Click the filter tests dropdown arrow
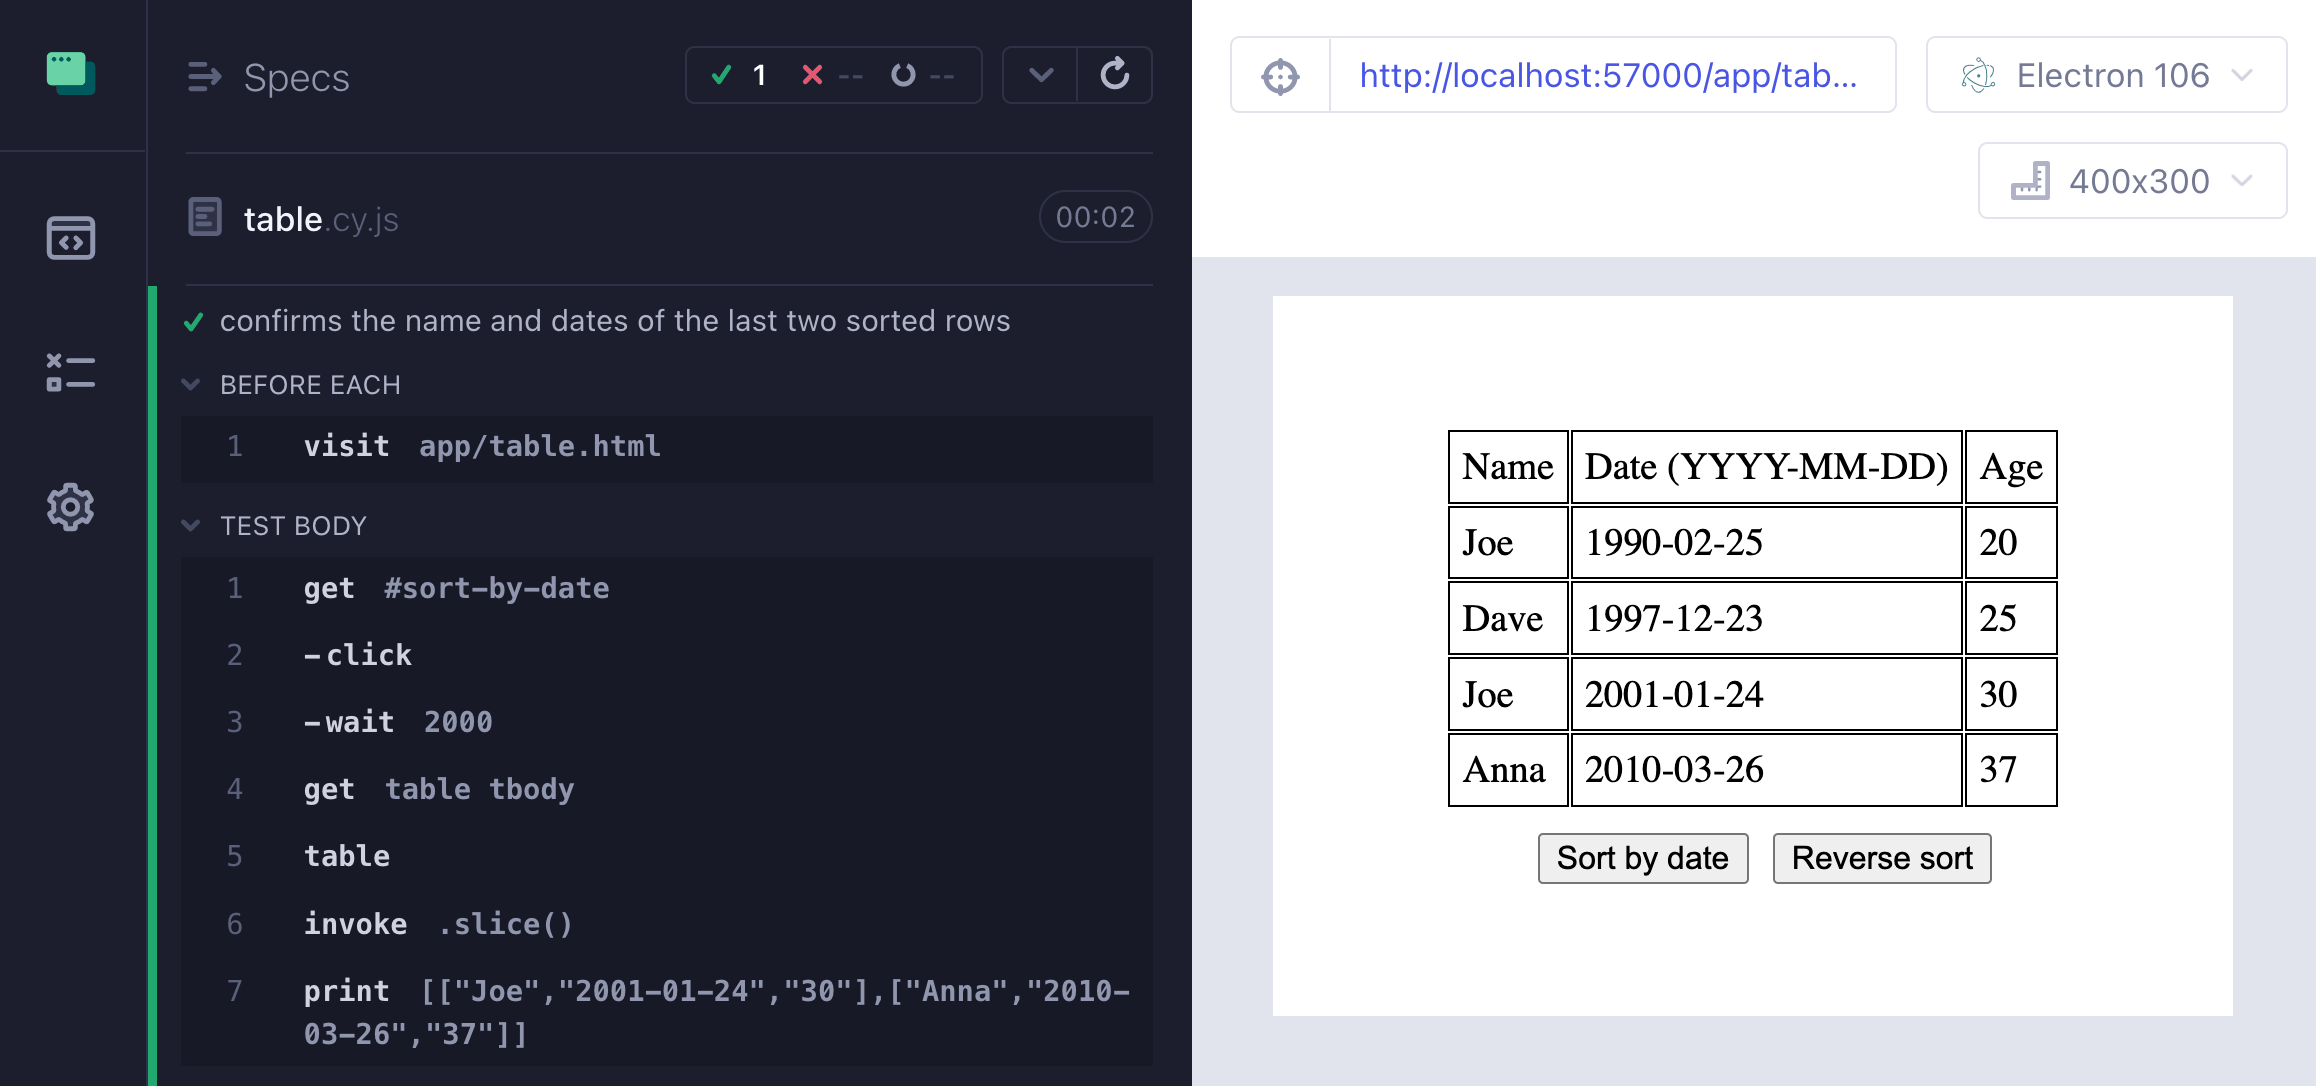Viewport: 2316px width, 1086px height. coord(1041,75)
